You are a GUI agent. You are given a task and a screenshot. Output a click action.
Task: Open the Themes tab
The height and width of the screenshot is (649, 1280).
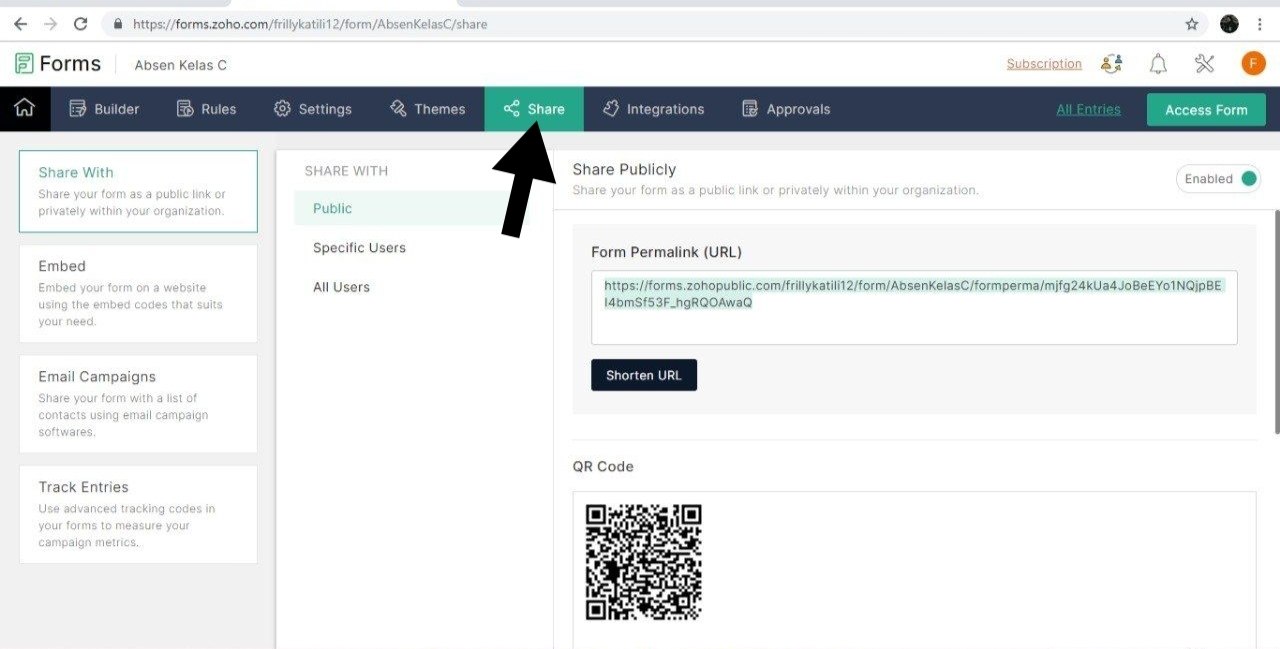[428, 109]
